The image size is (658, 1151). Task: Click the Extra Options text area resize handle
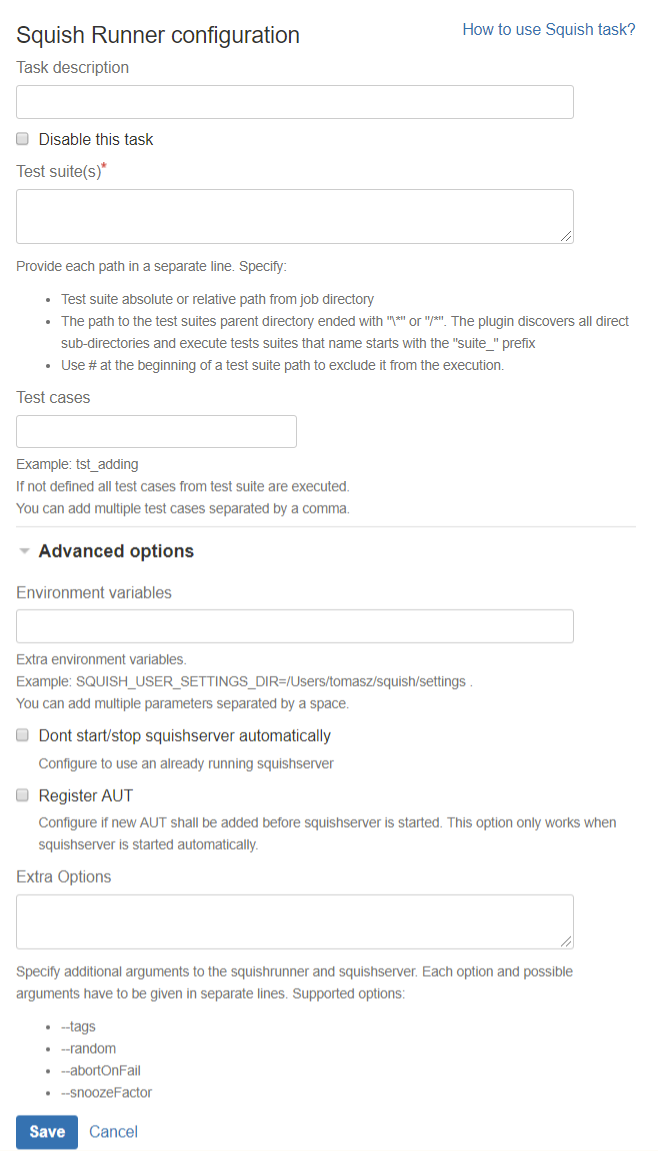pyautogui.click(x=567, y=941)
